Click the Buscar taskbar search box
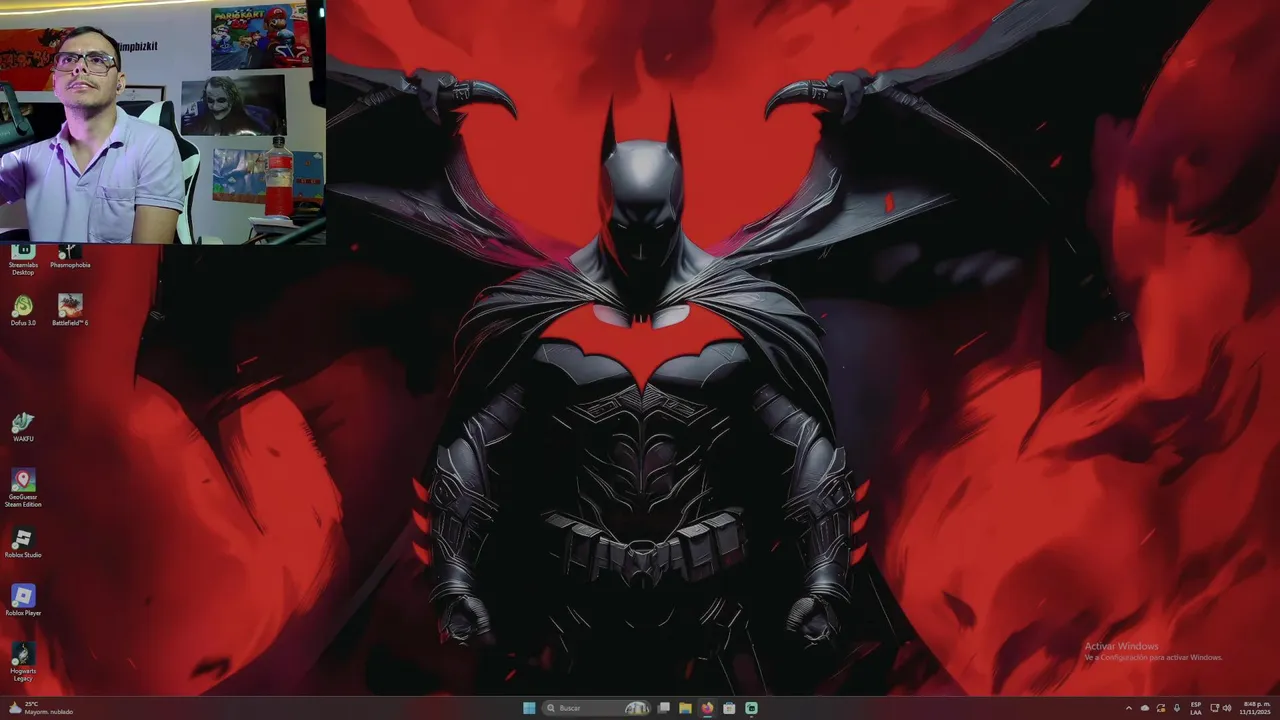 coord(597,708)
